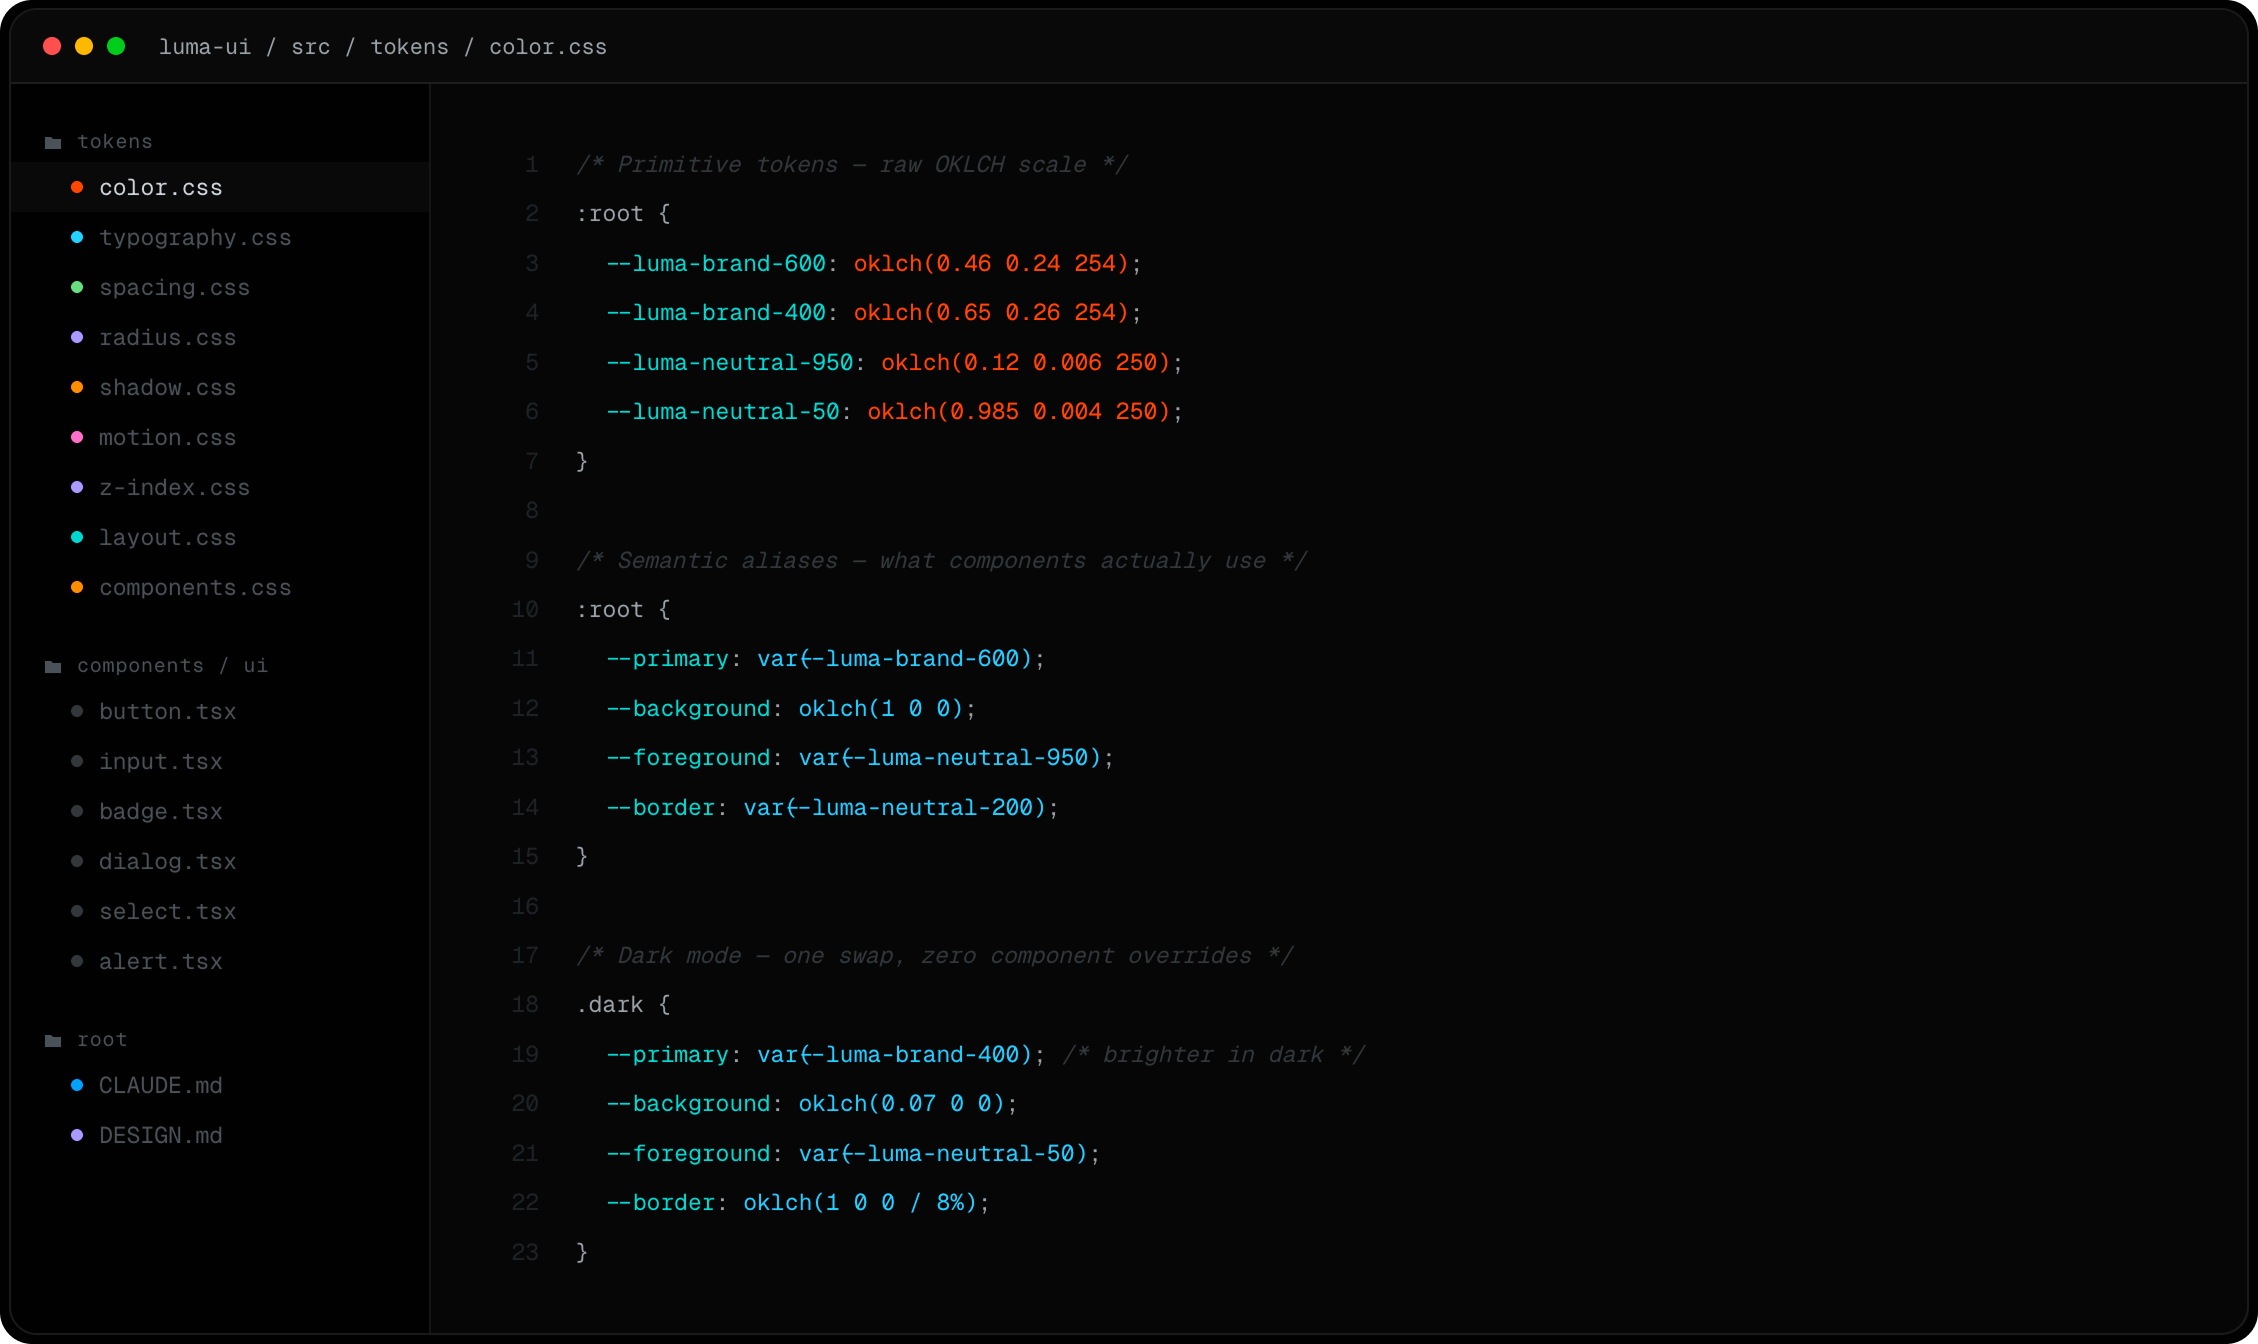Image resolution: width=2258 pixels, height=1344 pixels.
Task: Click the purple dot beside DESIGN.md
Action: tap(77, 1135)
